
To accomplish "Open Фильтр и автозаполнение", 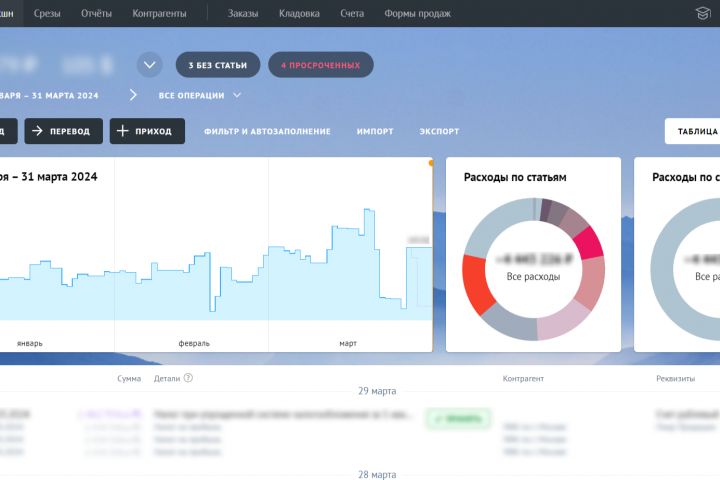I will point(267,131).
